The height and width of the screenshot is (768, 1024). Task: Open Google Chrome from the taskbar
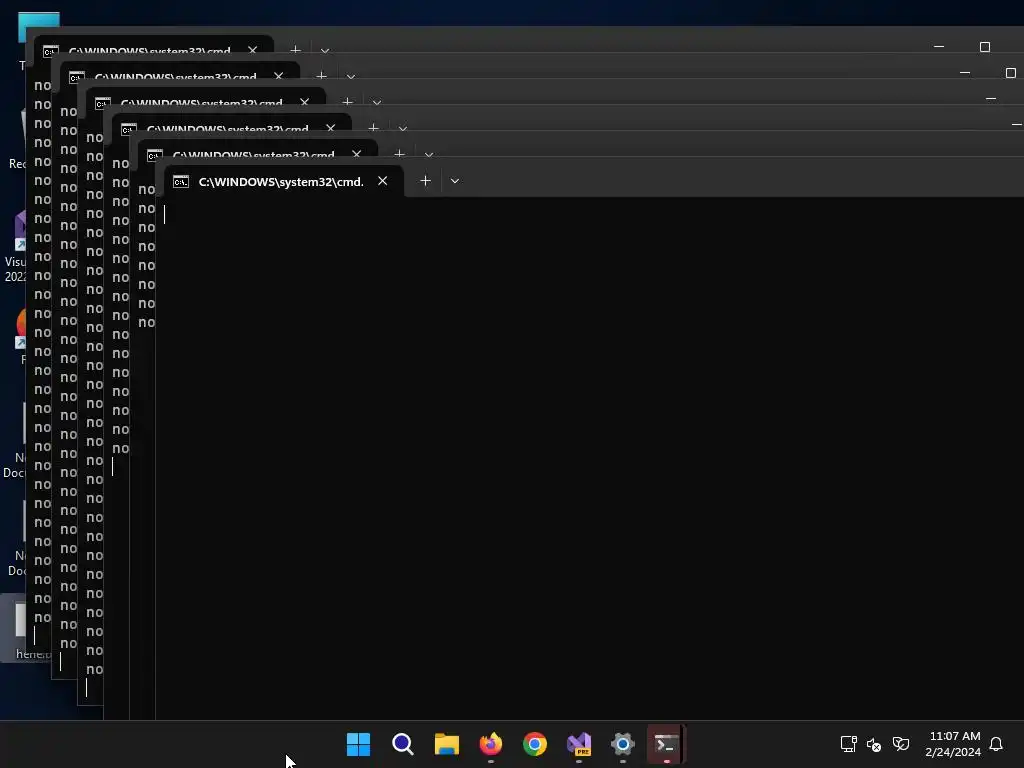(535, 744)
